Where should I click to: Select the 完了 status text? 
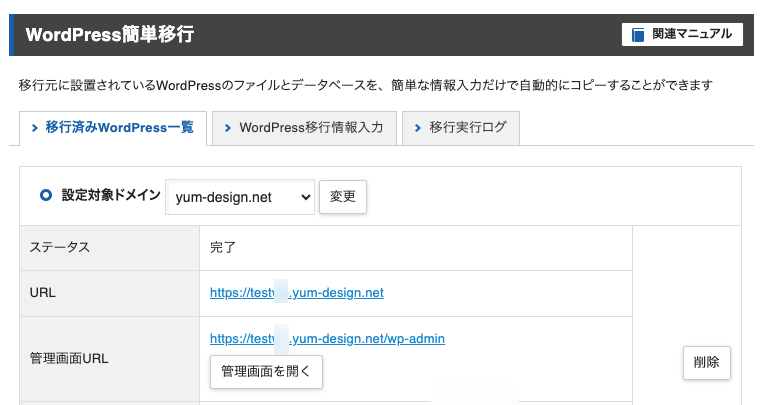[223, 247]
